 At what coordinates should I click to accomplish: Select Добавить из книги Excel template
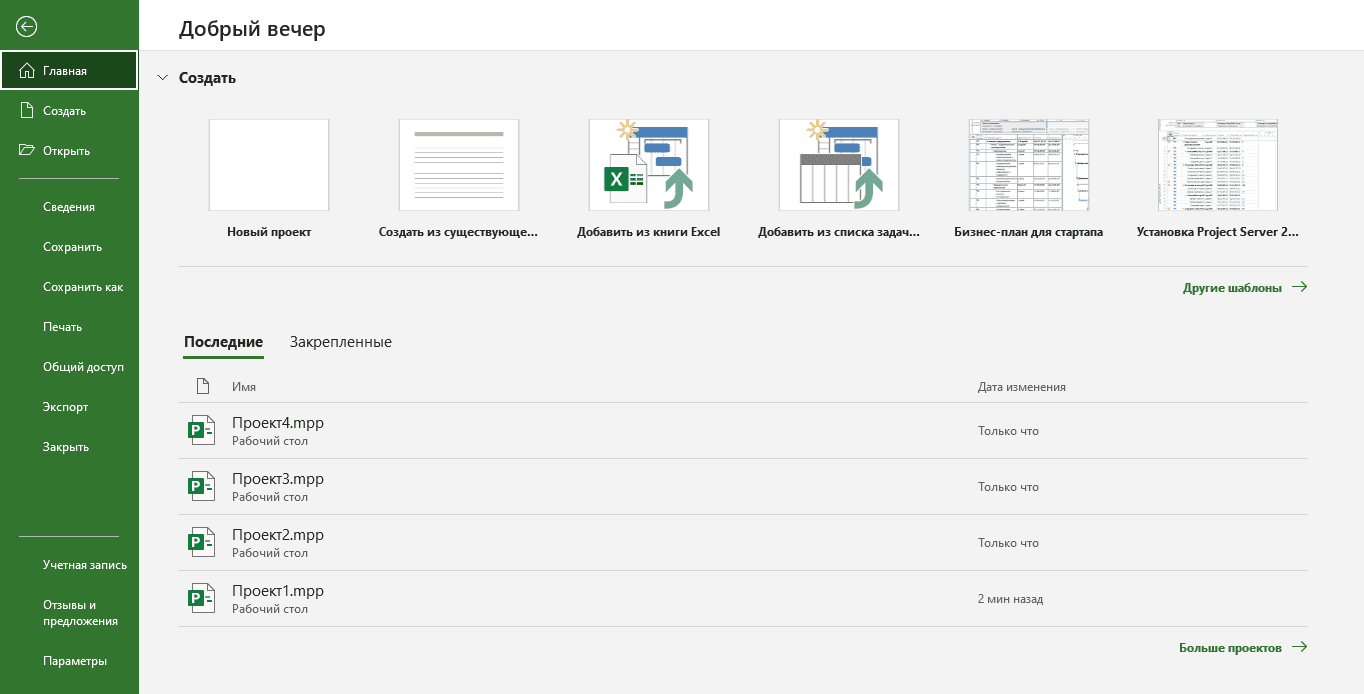pos(648,166)
